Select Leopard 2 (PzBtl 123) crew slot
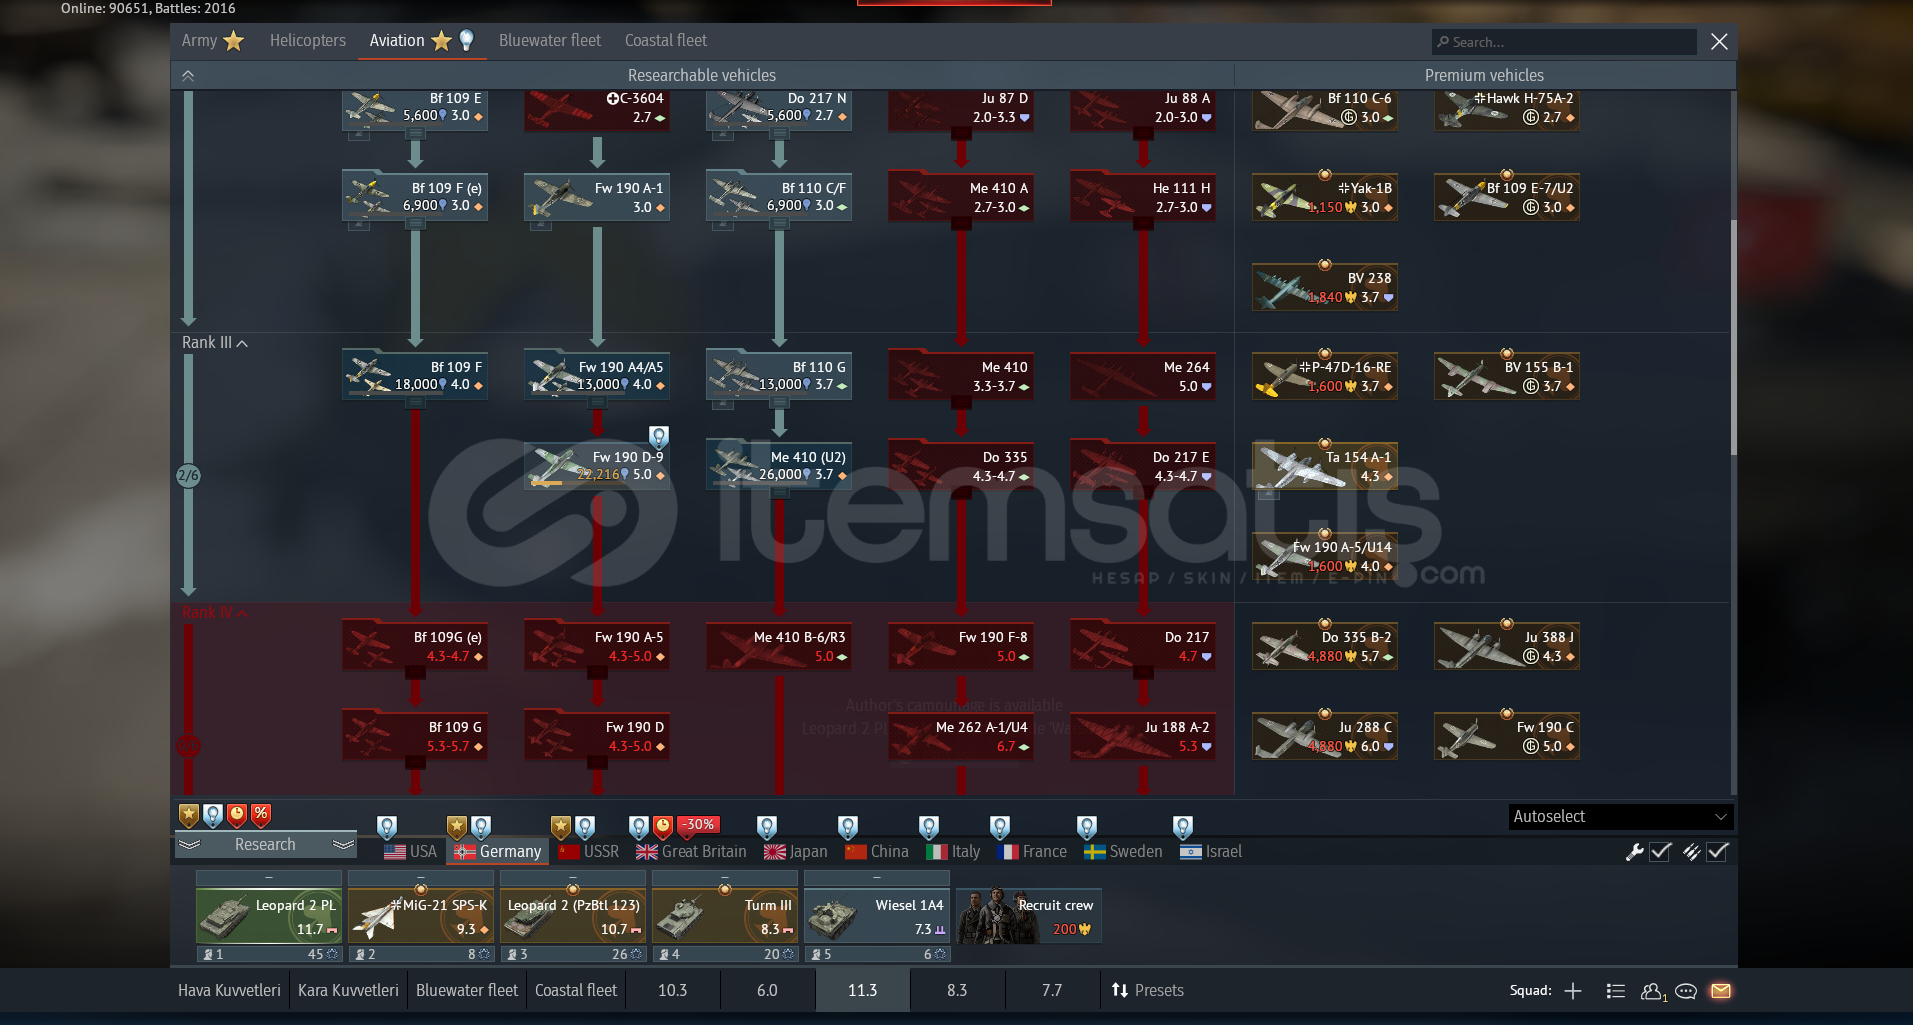 [573, 917]
